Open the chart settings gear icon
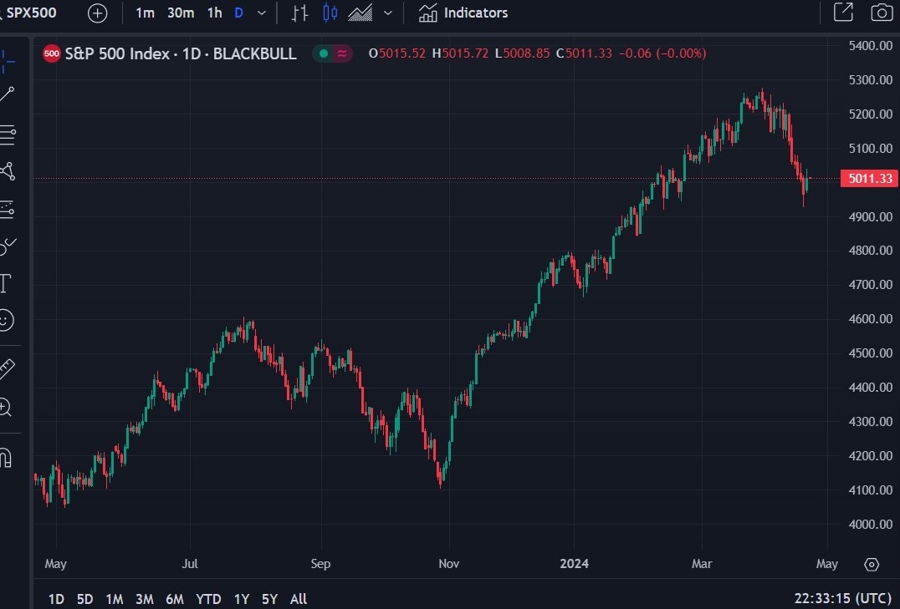Viewport: 900px width, 609px height. point(871,564)
